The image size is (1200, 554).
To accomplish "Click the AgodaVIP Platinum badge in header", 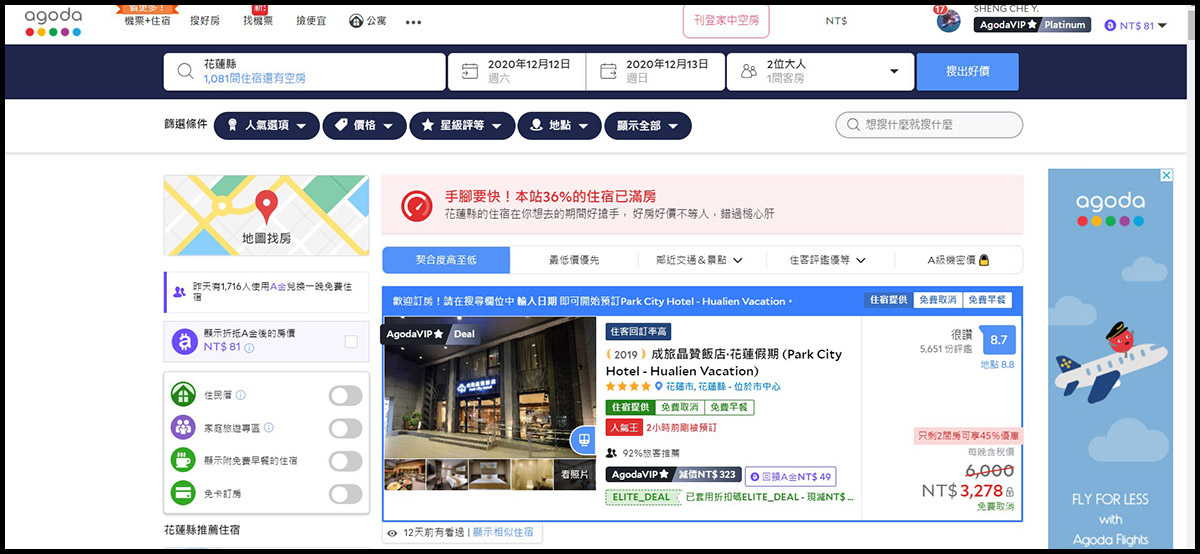I will pyautogui.click(x=1034, y=25).
